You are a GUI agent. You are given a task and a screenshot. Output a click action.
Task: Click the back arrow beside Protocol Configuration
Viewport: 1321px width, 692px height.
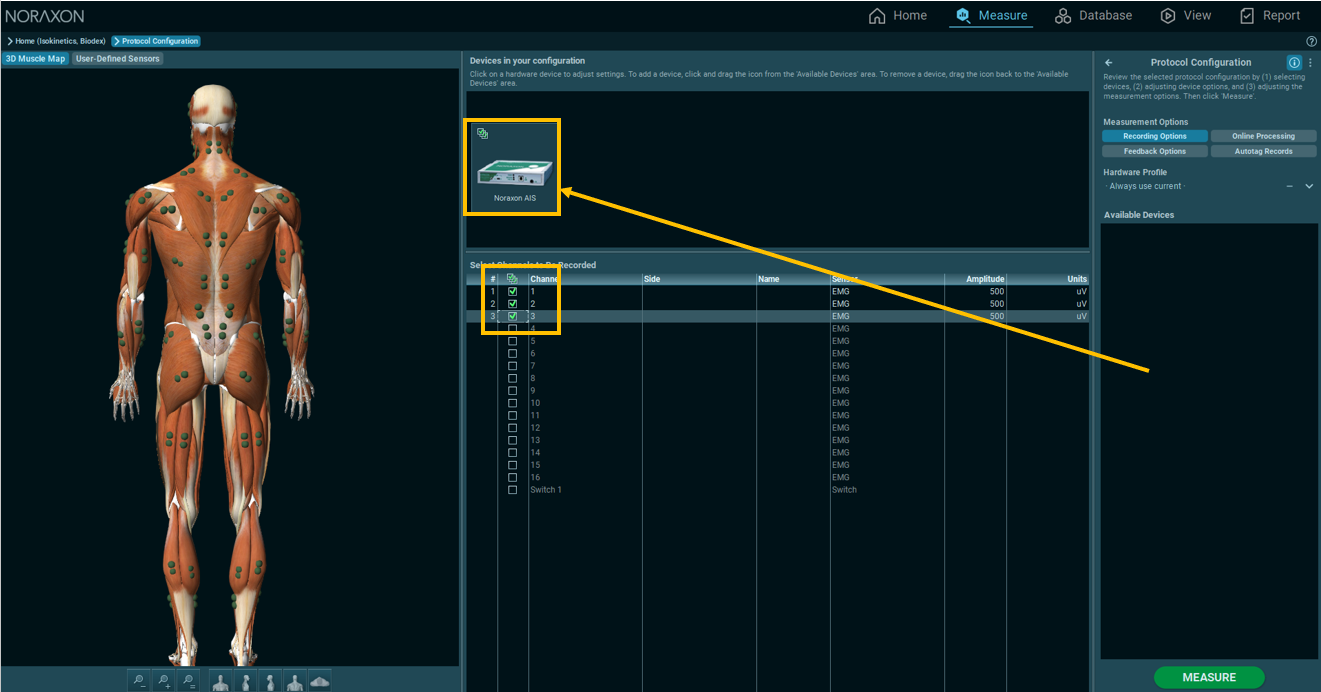coord(1108,62)
